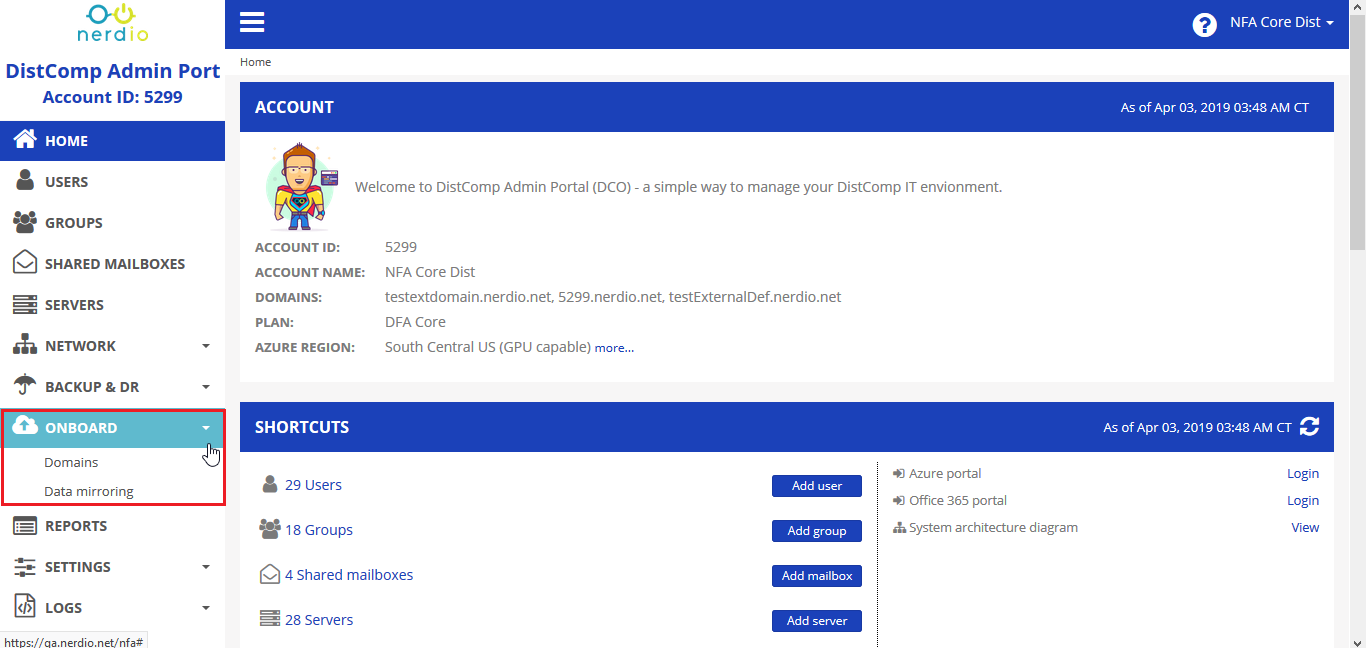Viewport: 1366px width, 648px height.
Task: Click the DFA Core plan value
Action: (x=415, y=322)
